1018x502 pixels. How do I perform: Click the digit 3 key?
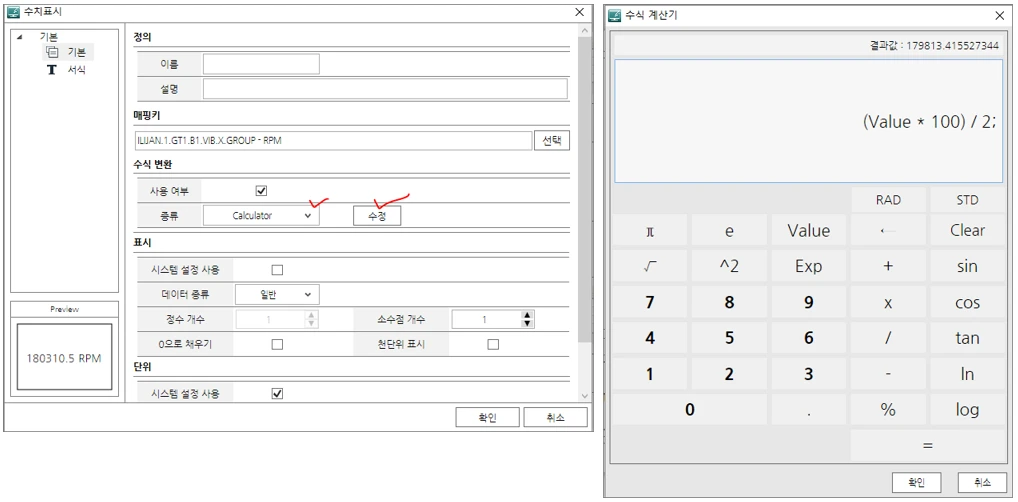(x=808, y=374)
